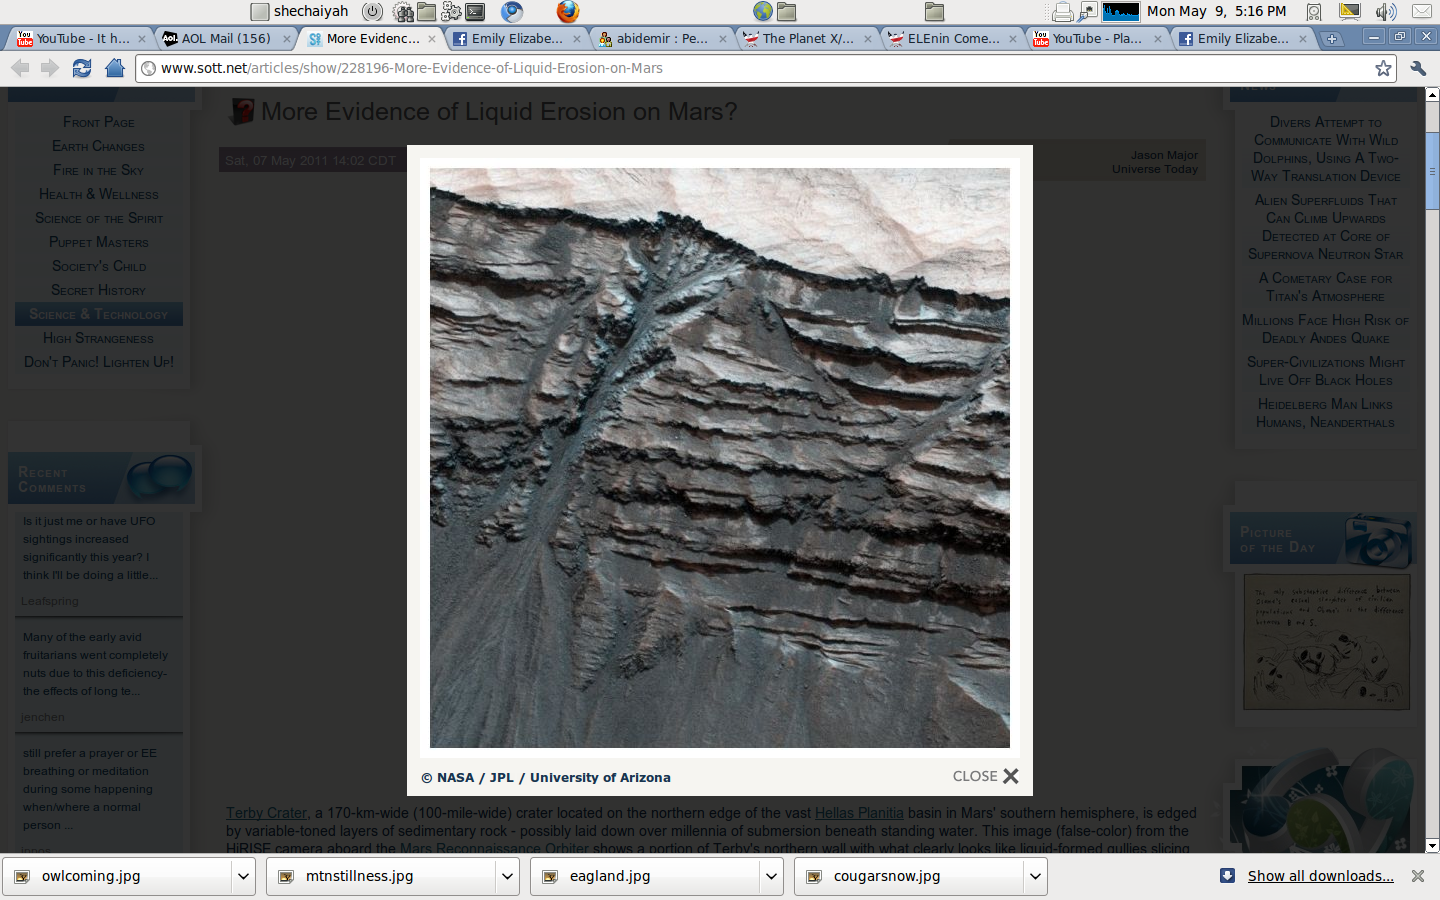Click the scrollbar down arrow
This screenshot has width=1440, height=900.
coord(1432,846)
